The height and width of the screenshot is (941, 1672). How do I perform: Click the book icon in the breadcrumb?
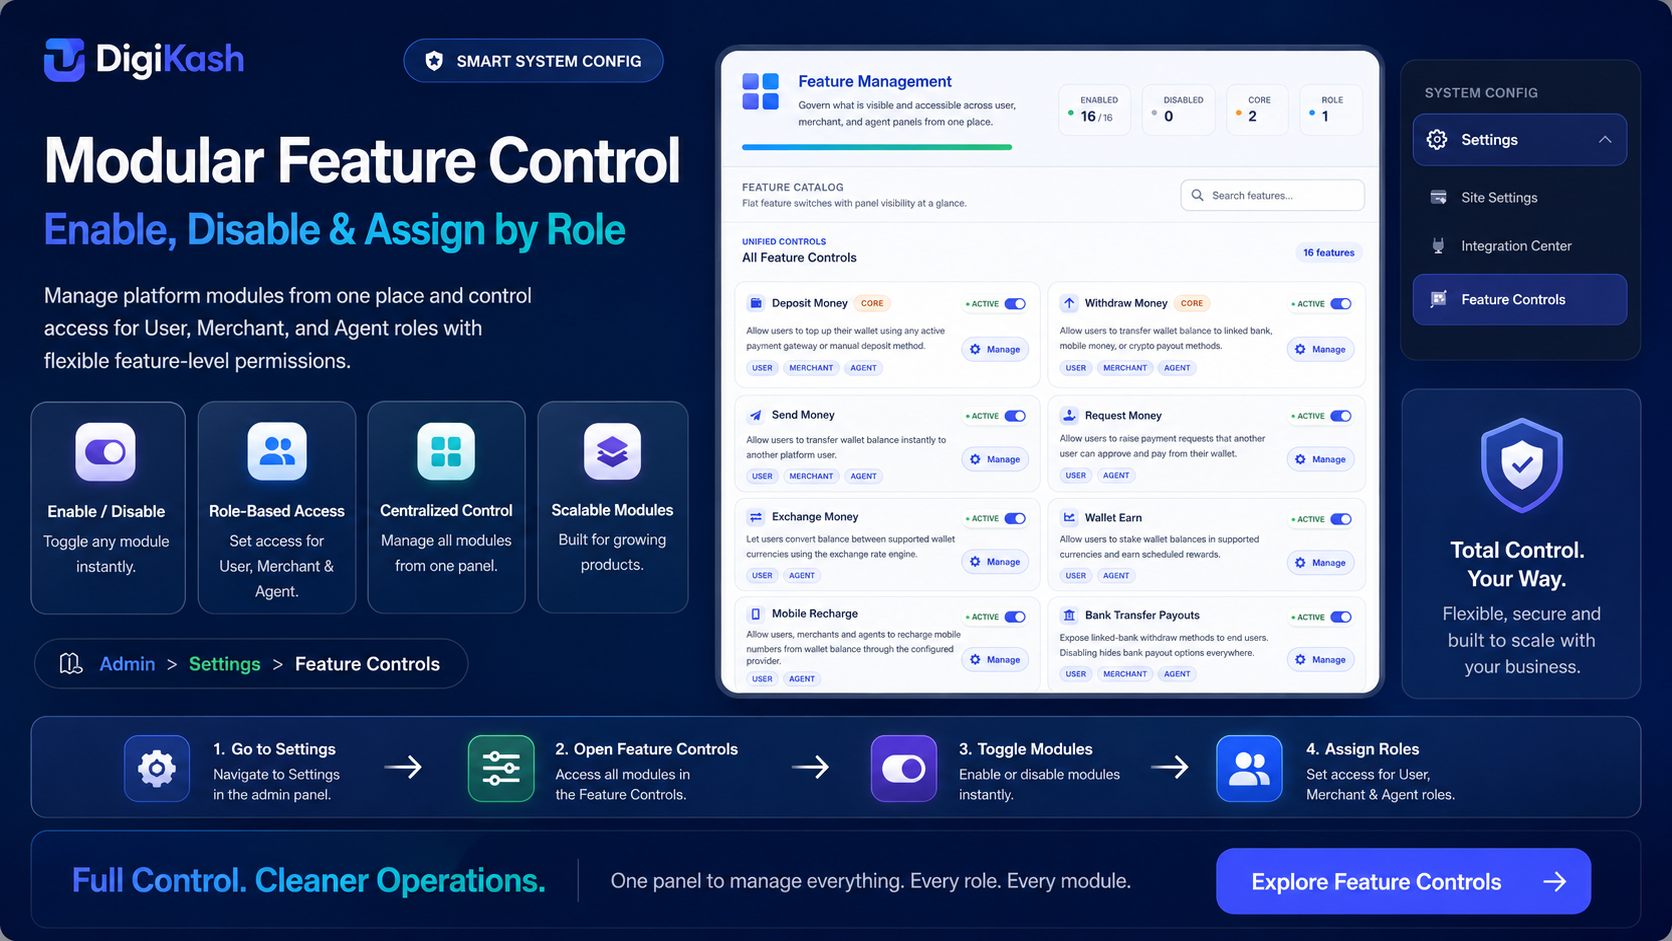coord(71,664)
